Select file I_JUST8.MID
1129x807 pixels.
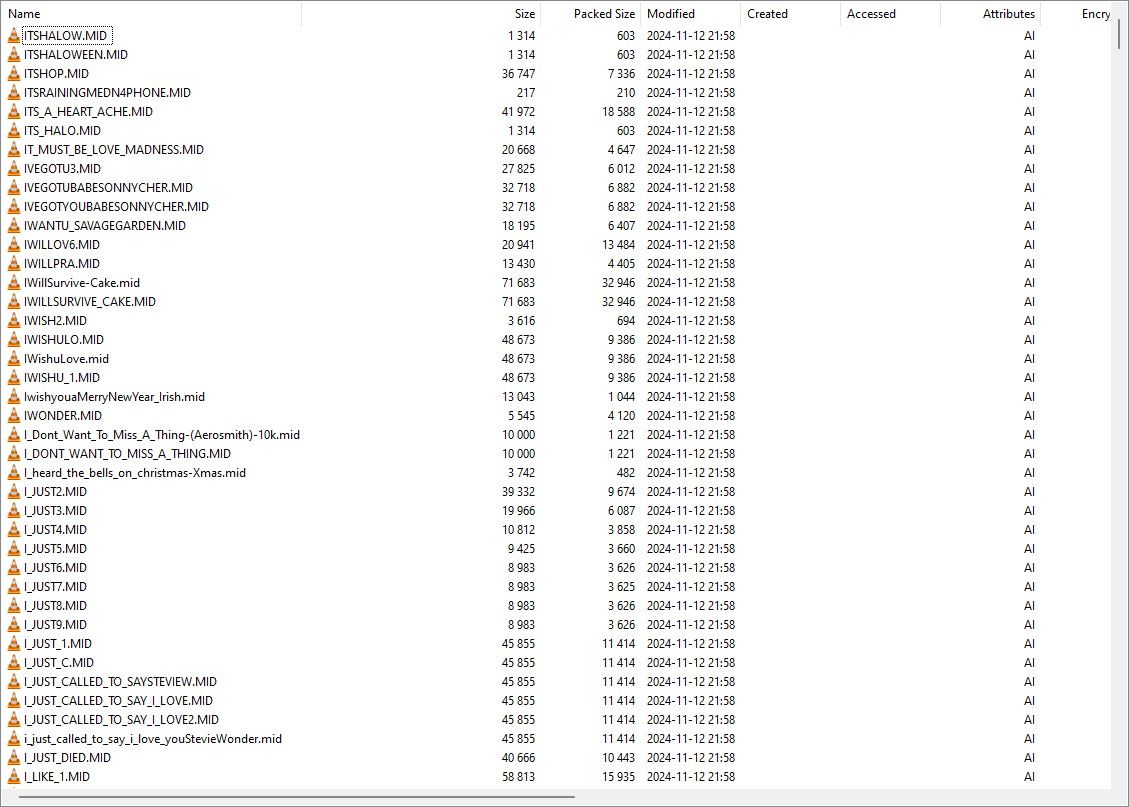(55, 606)
